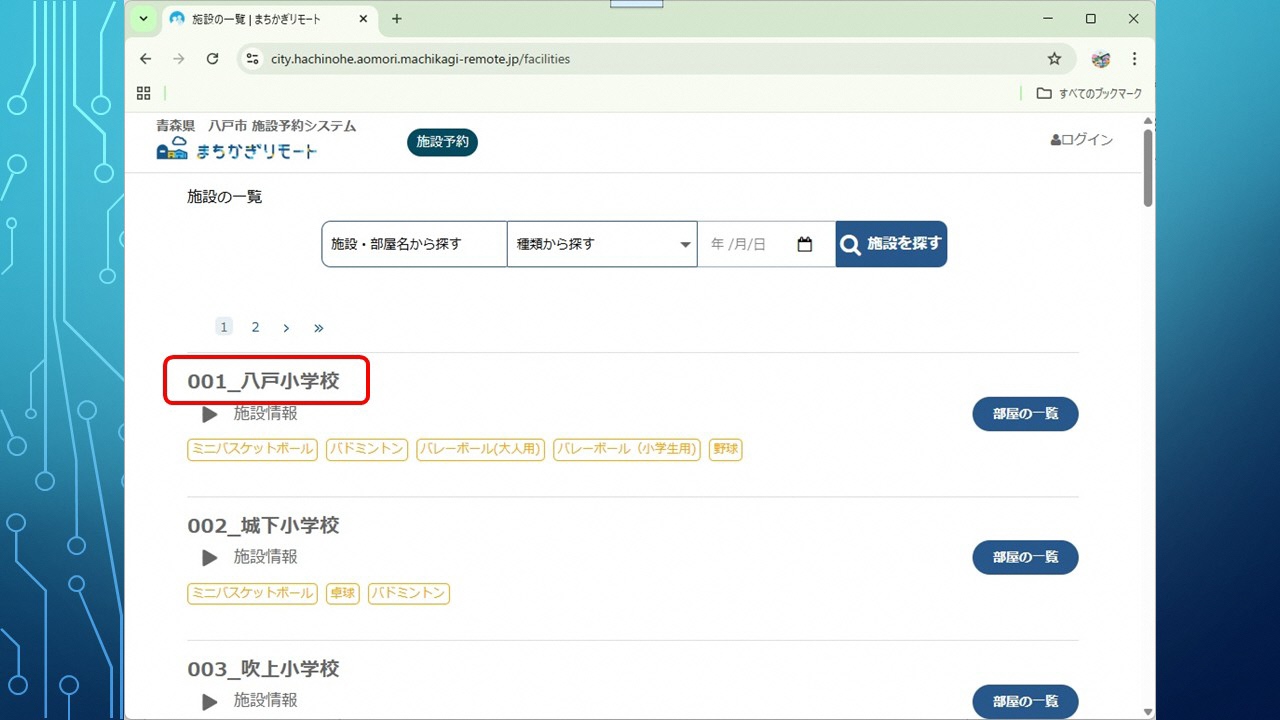Screen dimensions: 1280x720
Task: Bookmark this page with star icon
Action: point(1054,59)
